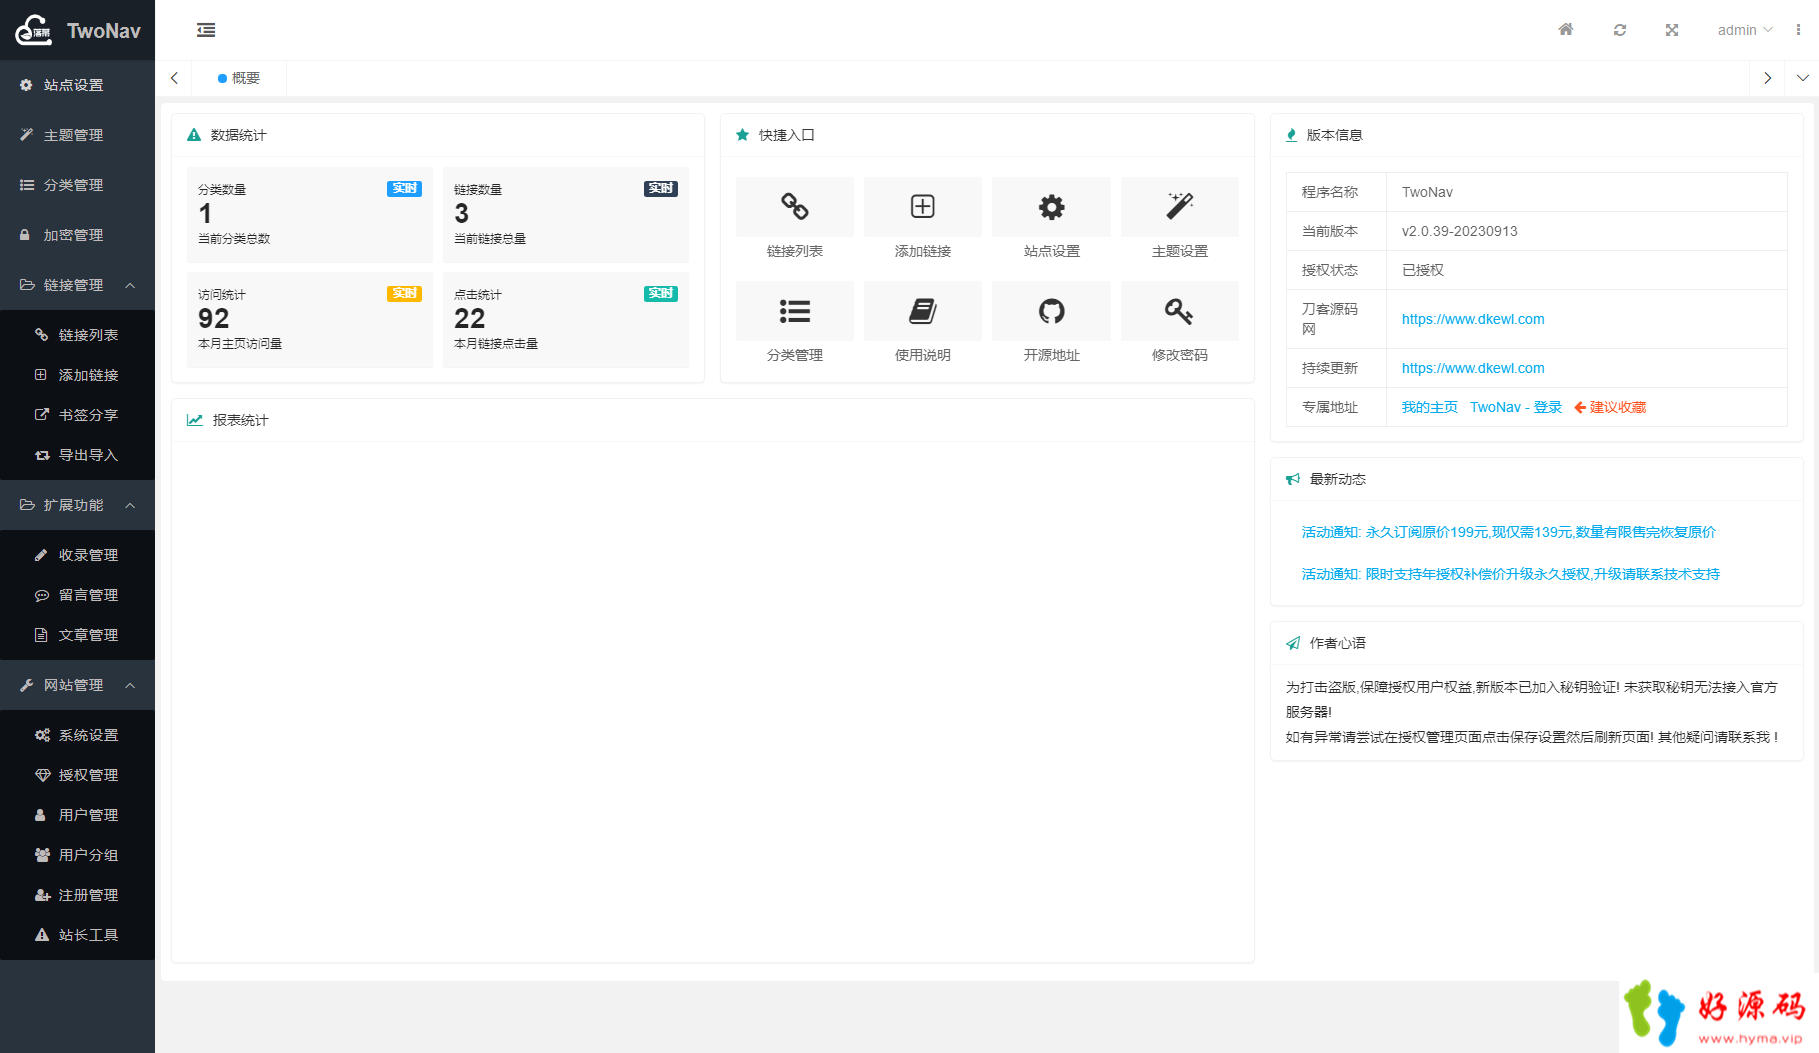Screen dimensions: 1819x1053
Task: Click the 报表统计 panel header
Action: click(713, 420)
